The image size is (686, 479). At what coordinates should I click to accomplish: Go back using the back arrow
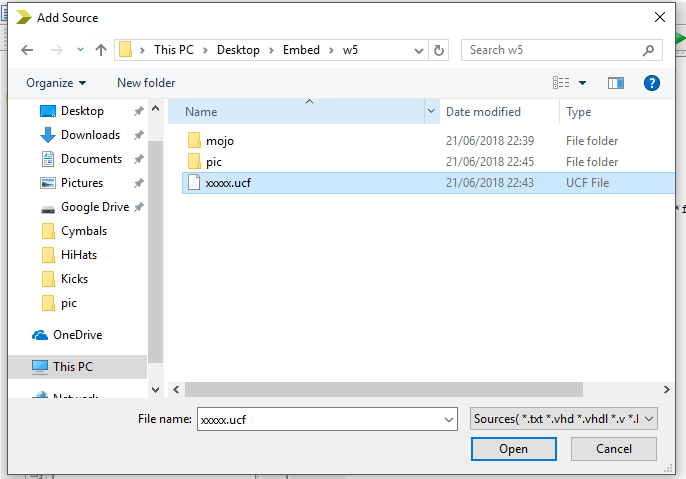point(27,50)
